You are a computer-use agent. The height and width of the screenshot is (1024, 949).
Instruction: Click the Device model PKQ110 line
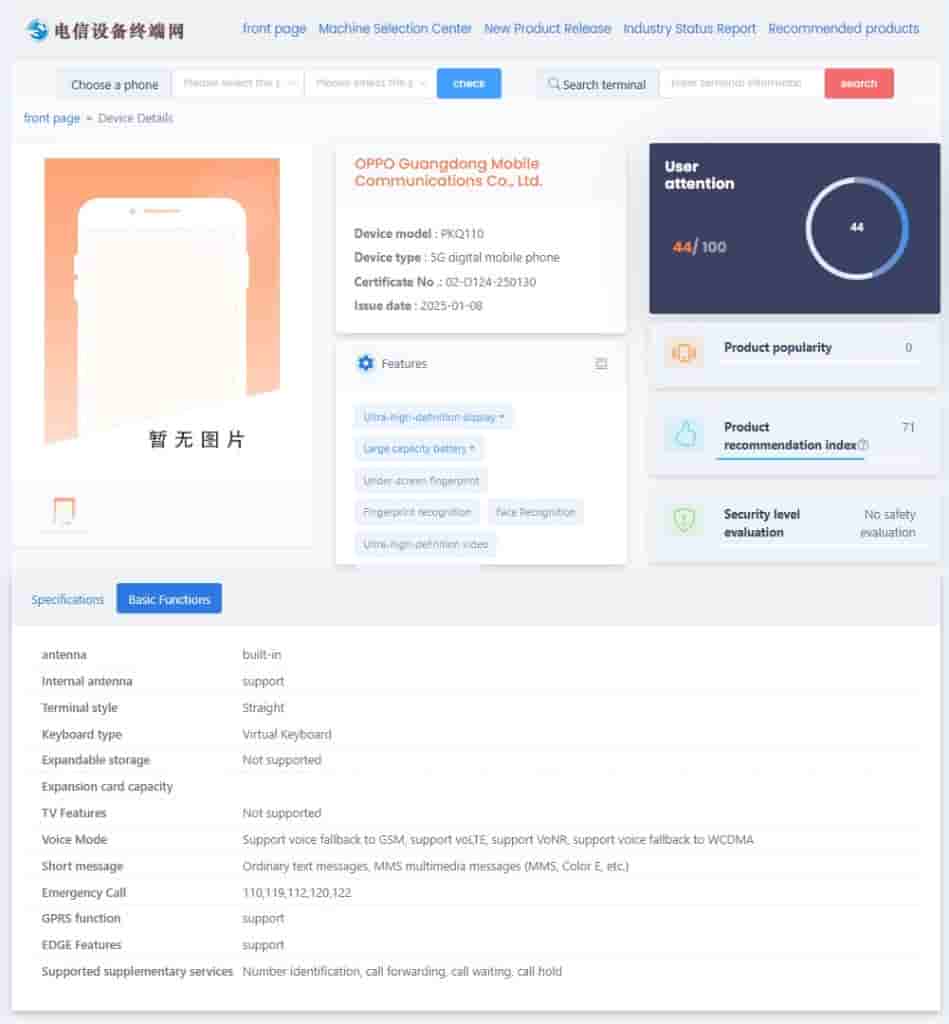(x=419, y=234)
